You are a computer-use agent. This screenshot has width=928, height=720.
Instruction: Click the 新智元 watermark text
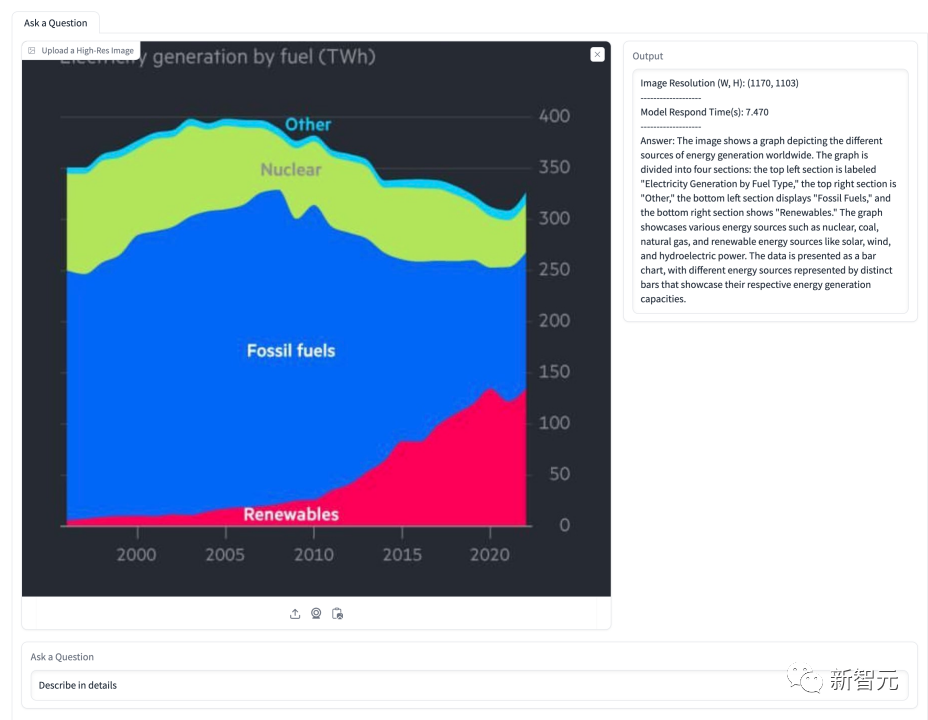coord(864,681)
